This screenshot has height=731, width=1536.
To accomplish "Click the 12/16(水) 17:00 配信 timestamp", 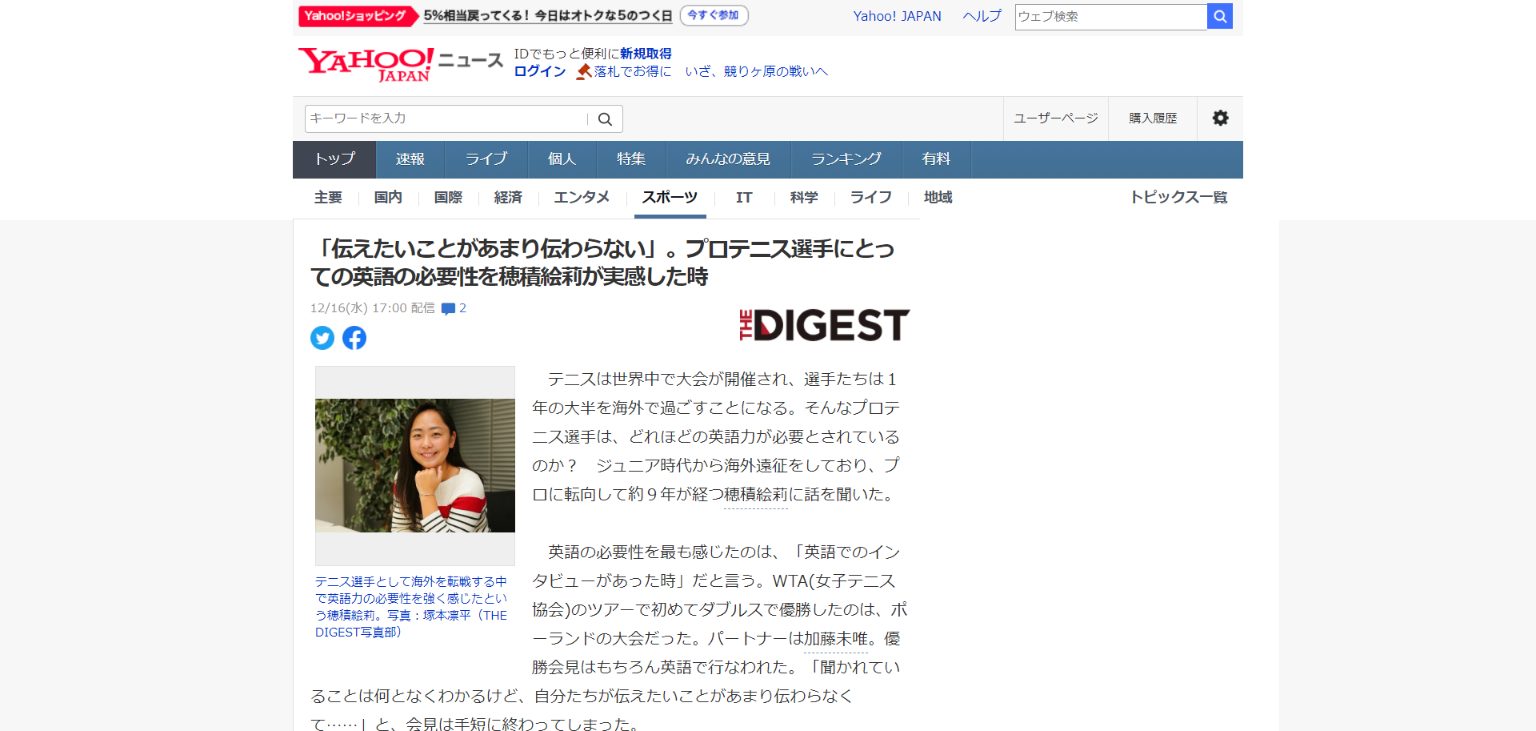I will coord(373,308).
